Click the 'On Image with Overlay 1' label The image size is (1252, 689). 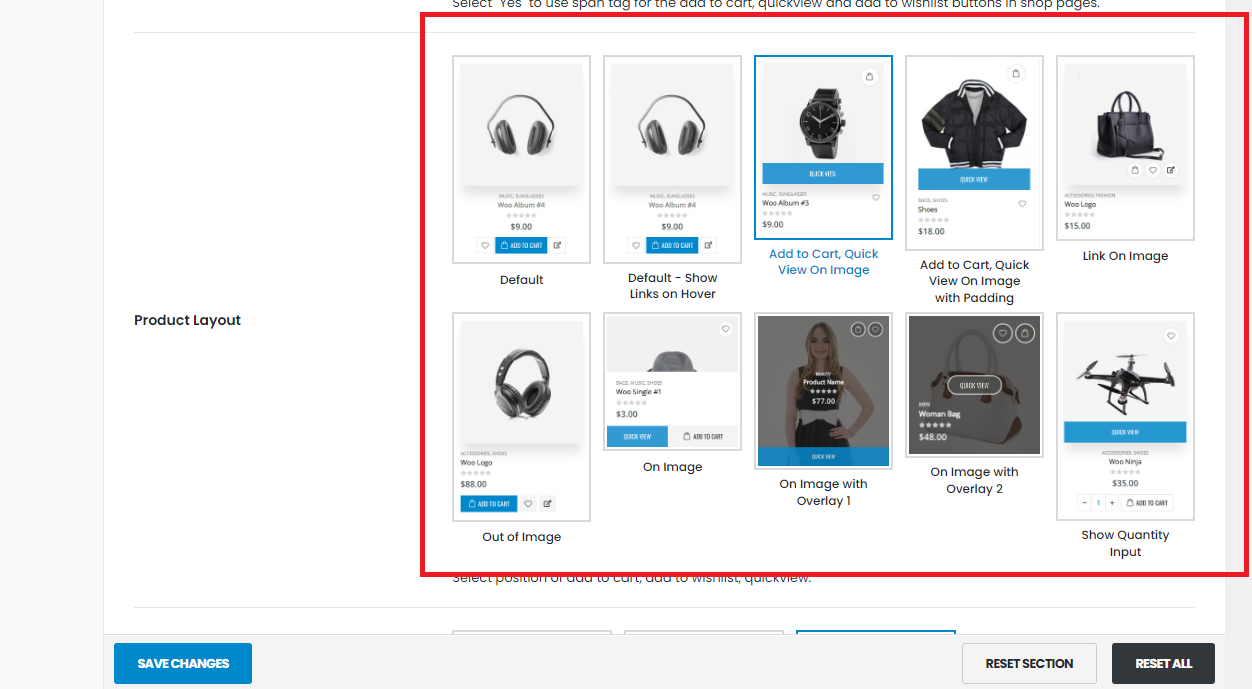823,492
